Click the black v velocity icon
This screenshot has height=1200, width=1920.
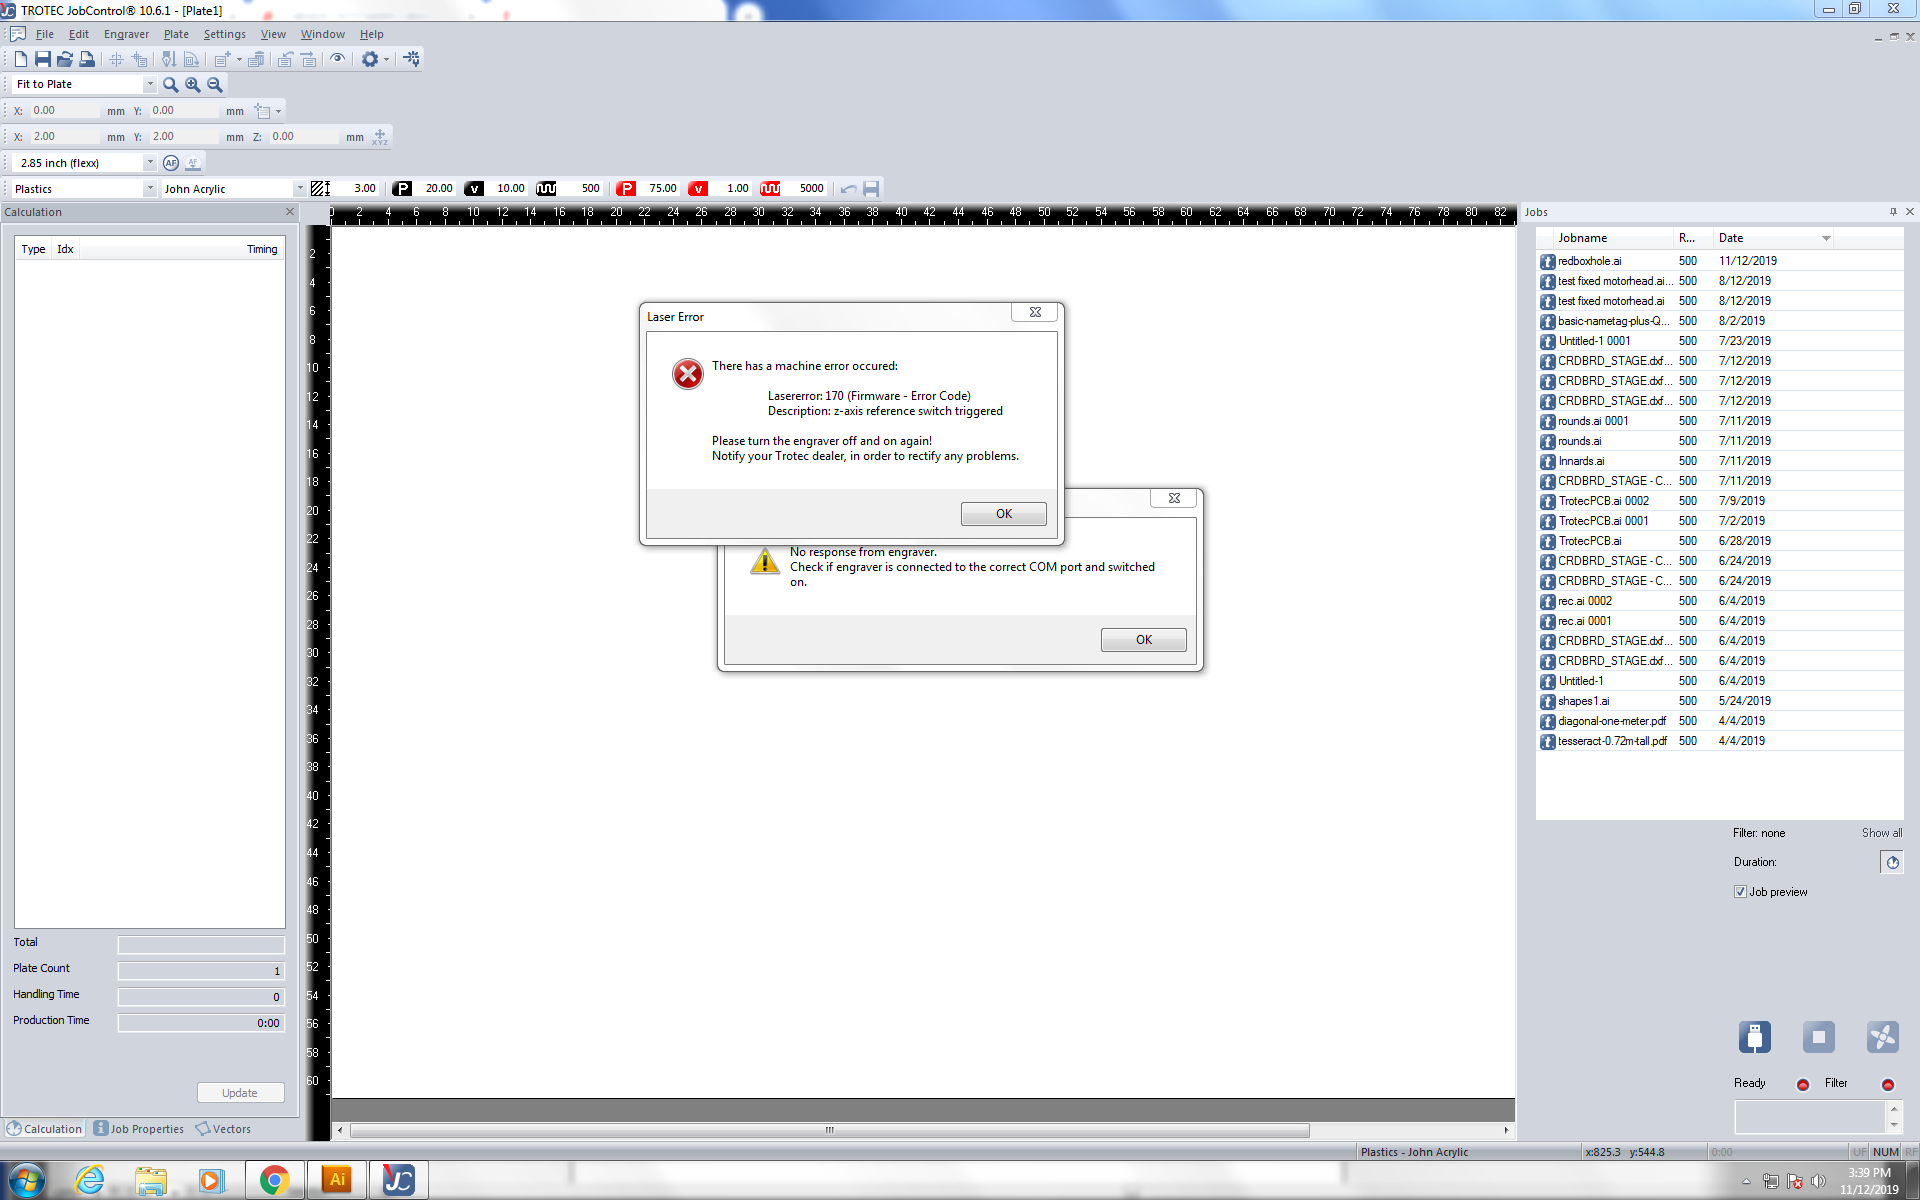point(474,188)
